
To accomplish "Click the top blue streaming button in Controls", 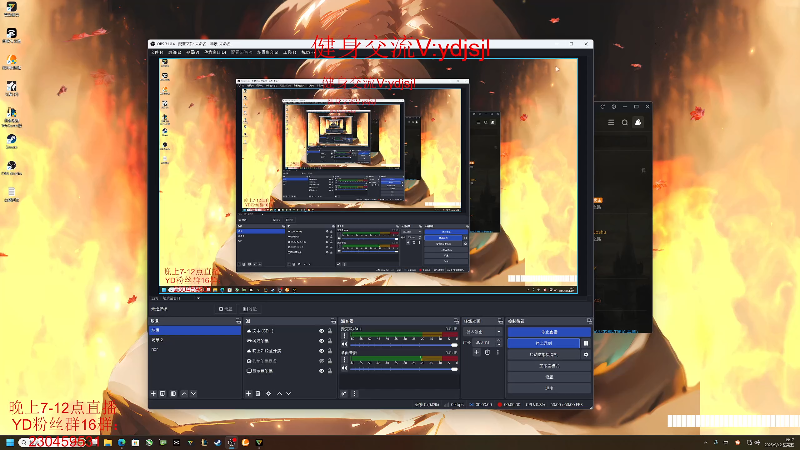I will click(549, 332).
